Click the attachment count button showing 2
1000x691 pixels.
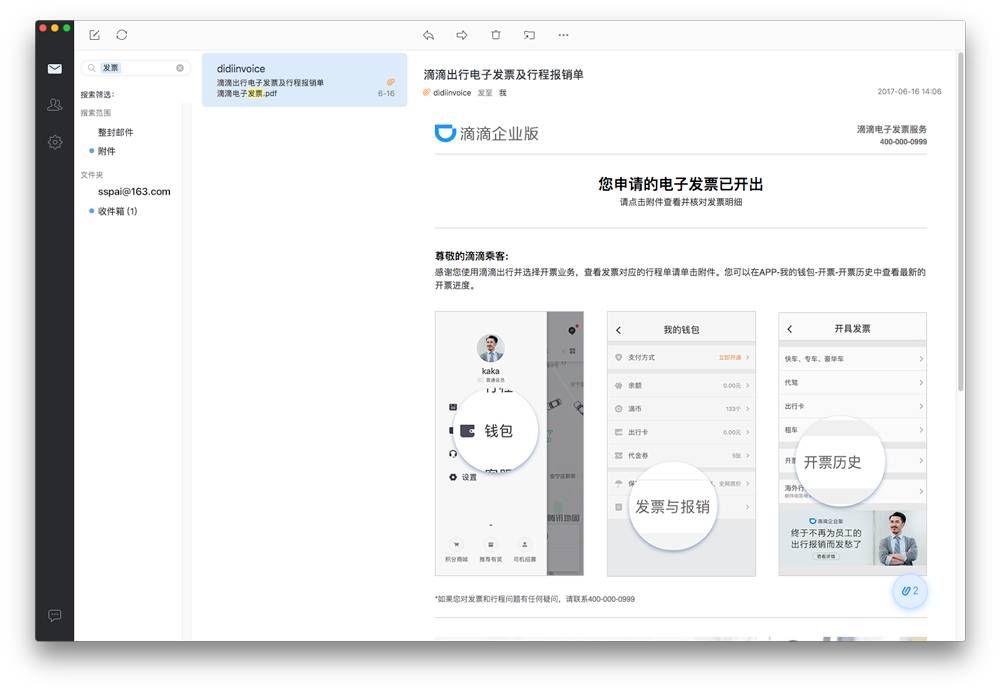tap(909, 591)
